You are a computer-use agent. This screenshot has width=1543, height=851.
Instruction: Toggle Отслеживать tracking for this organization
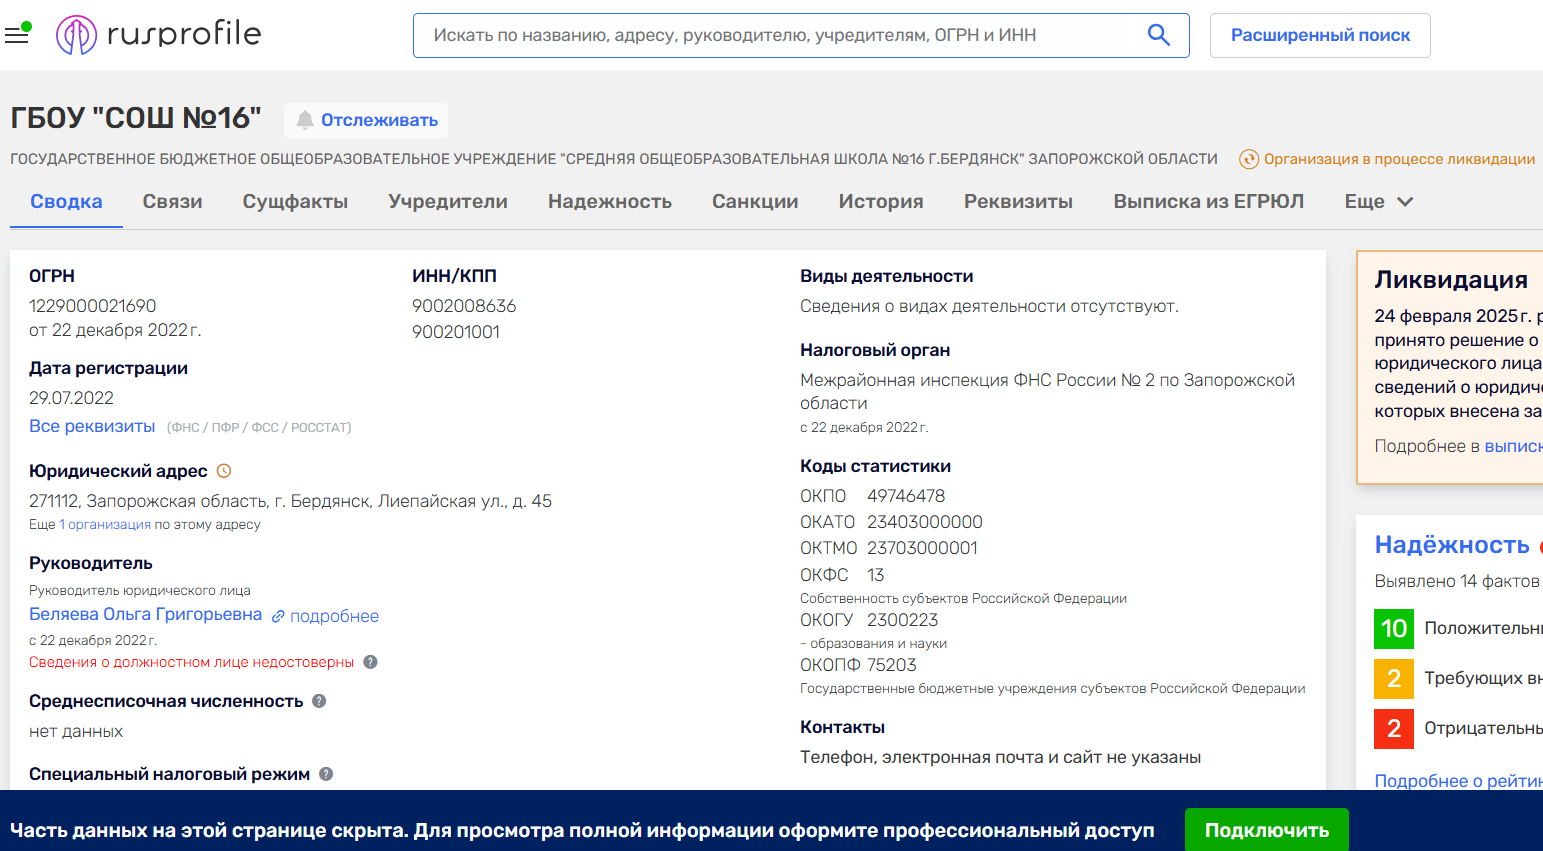366,120
